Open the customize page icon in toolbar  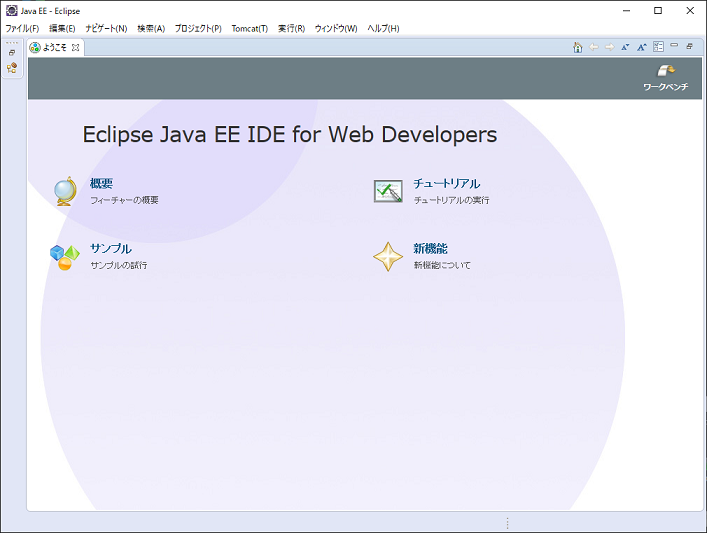point(658,47)
